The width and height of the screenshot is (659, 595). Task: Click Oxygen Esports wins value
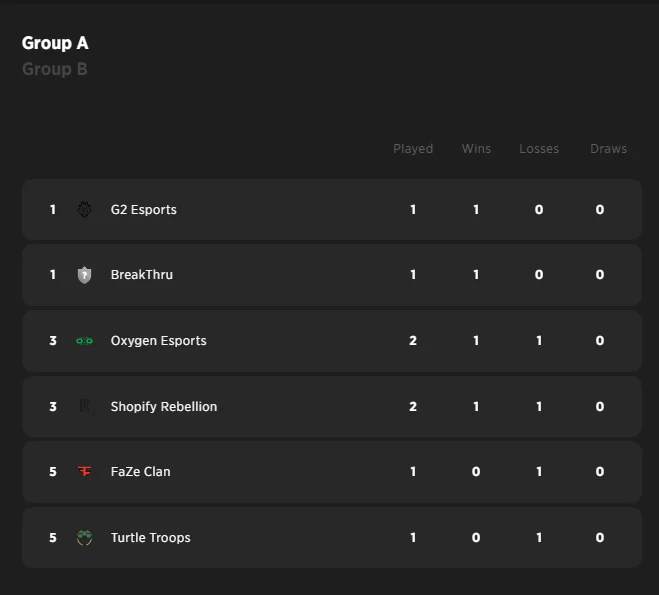pos(476,341)
